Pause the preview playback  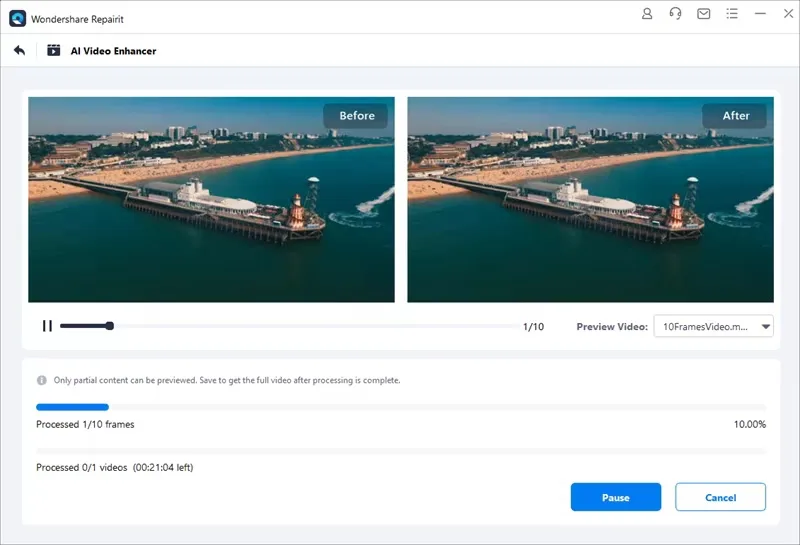47,326
